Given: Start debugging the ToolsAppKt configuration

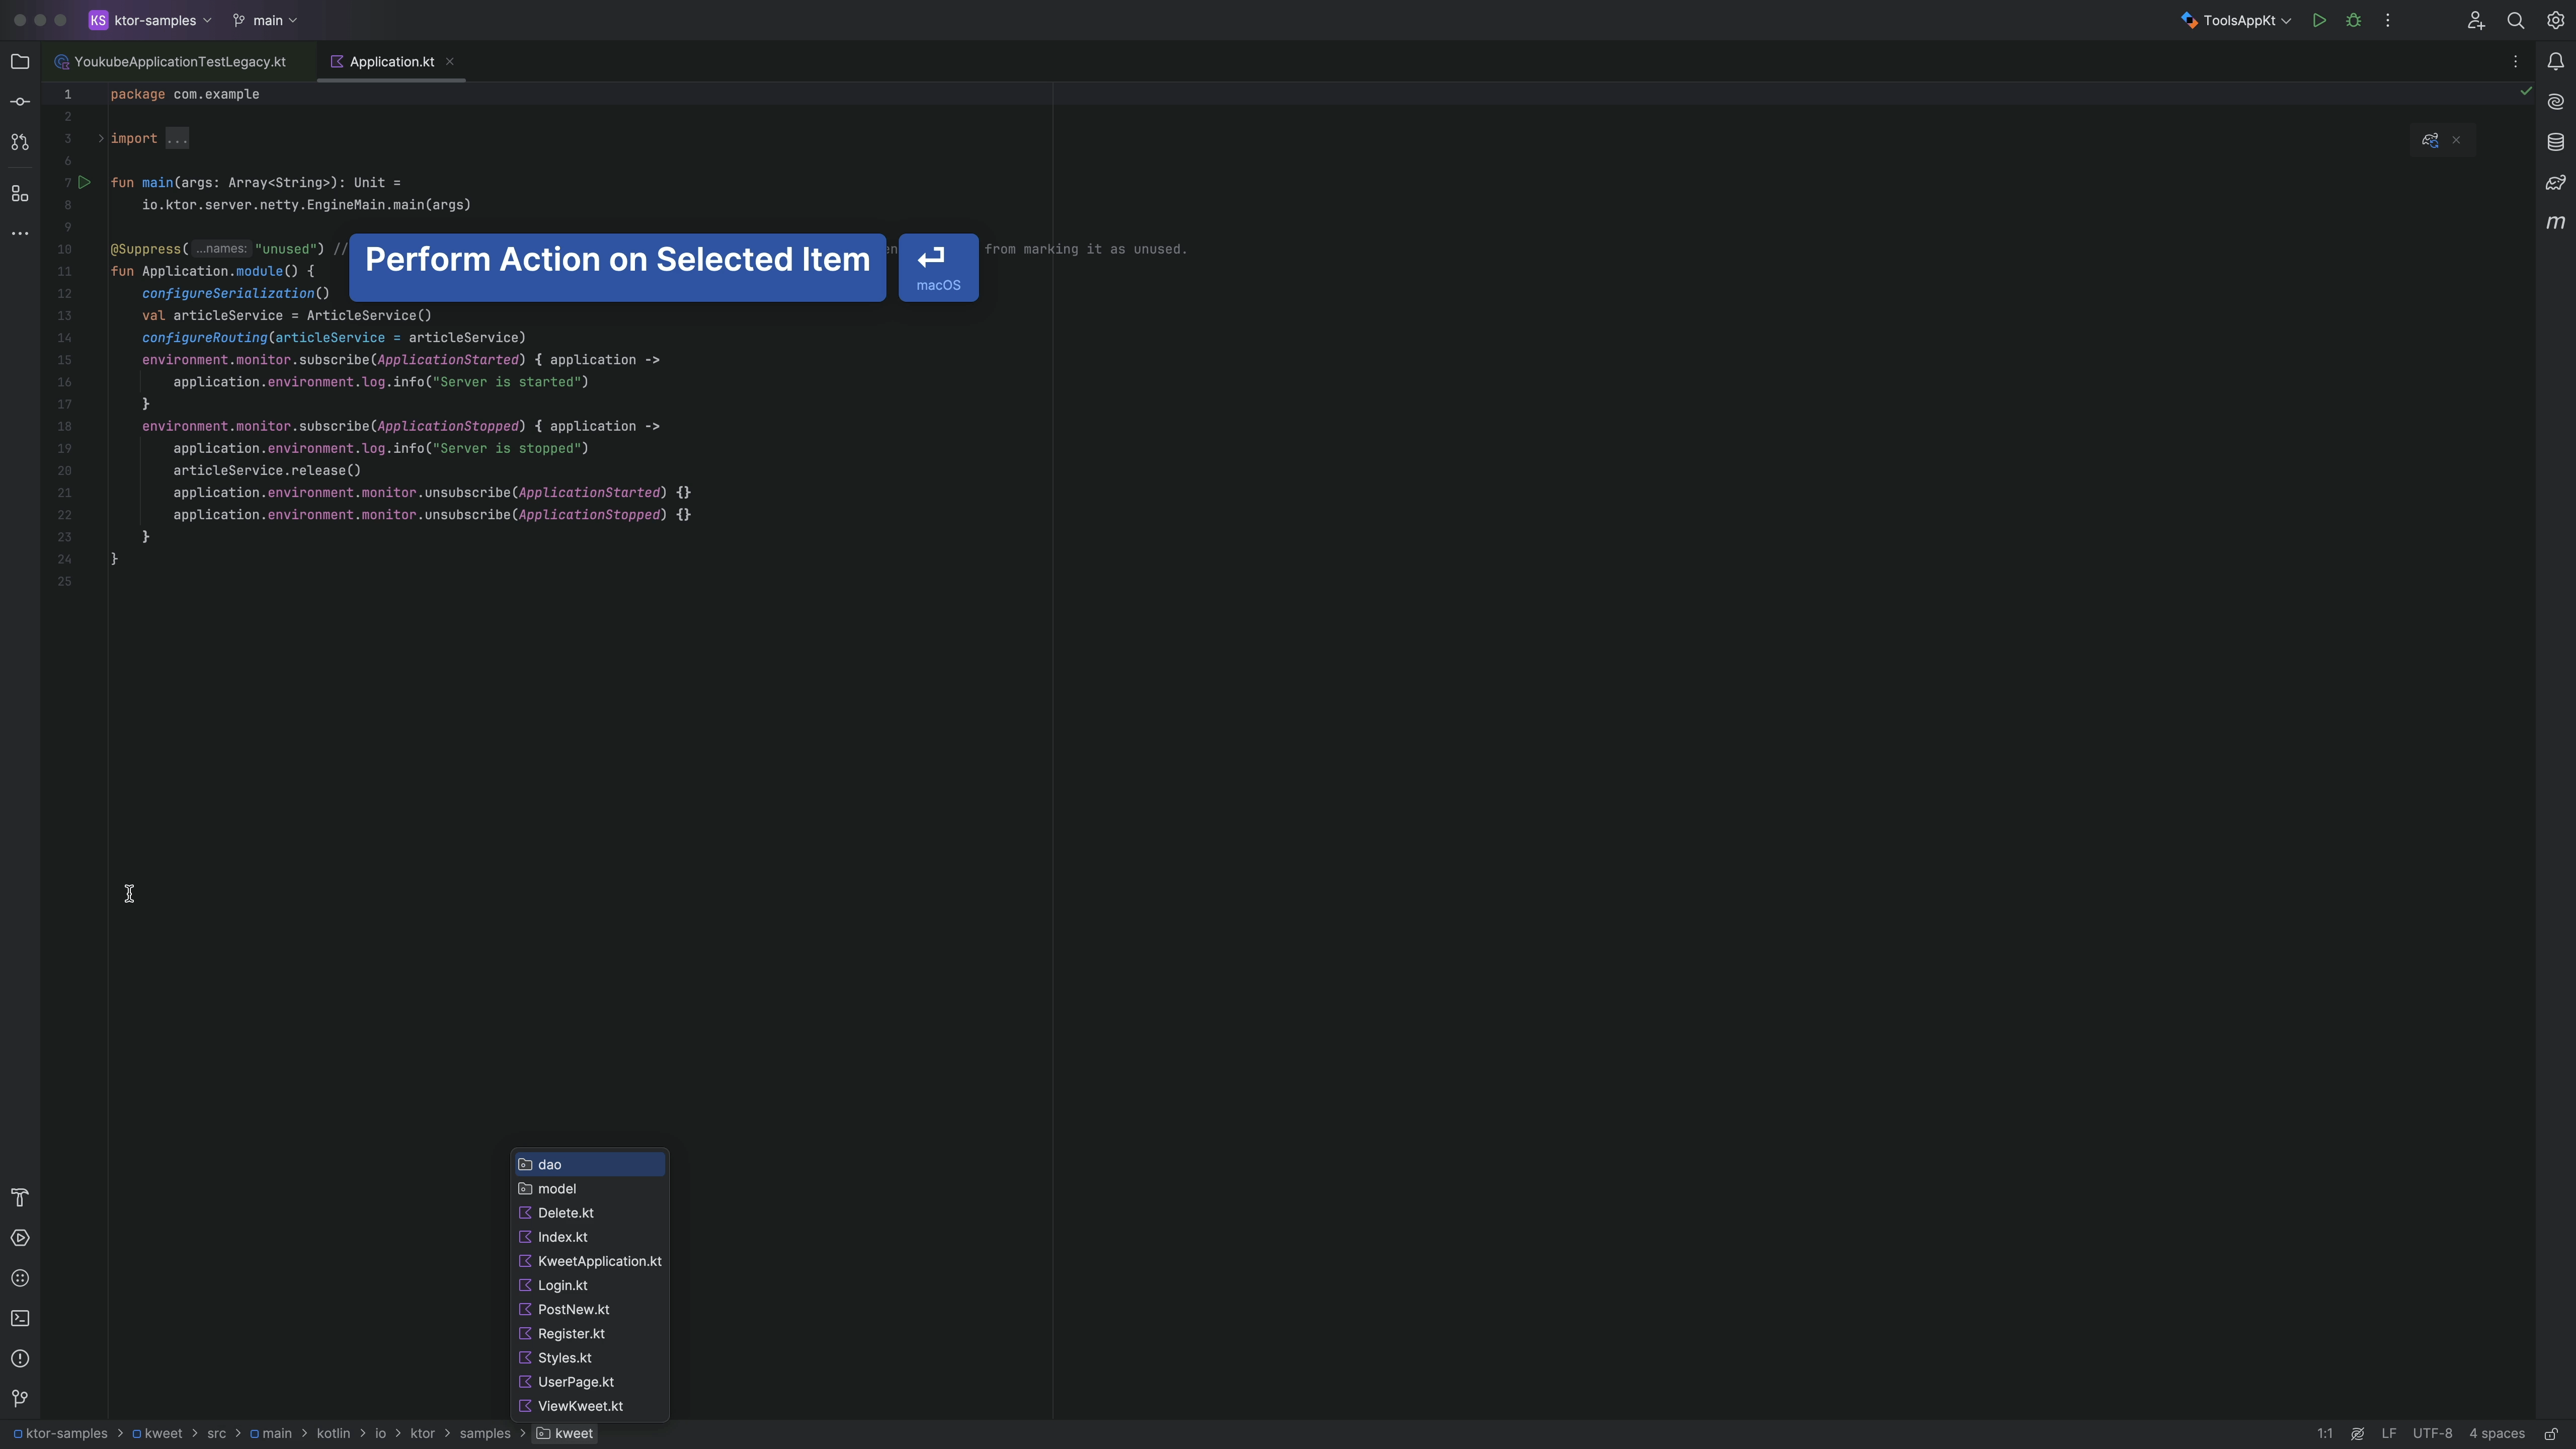Looking at the screenshot, I should 2353,19.
